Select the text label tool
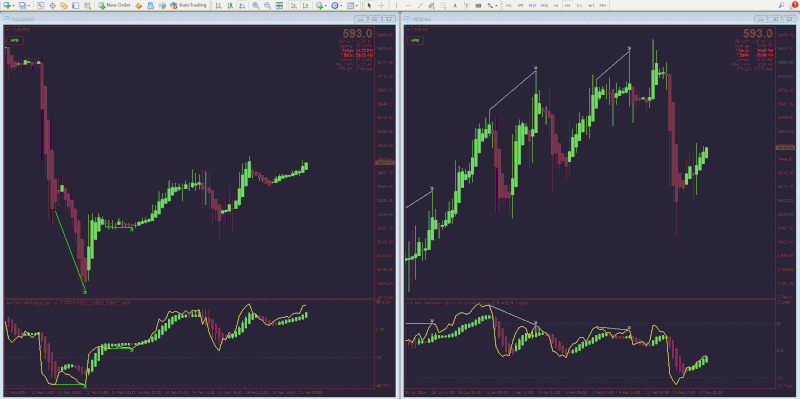This screenshot has height=399, width=800. 467,5
